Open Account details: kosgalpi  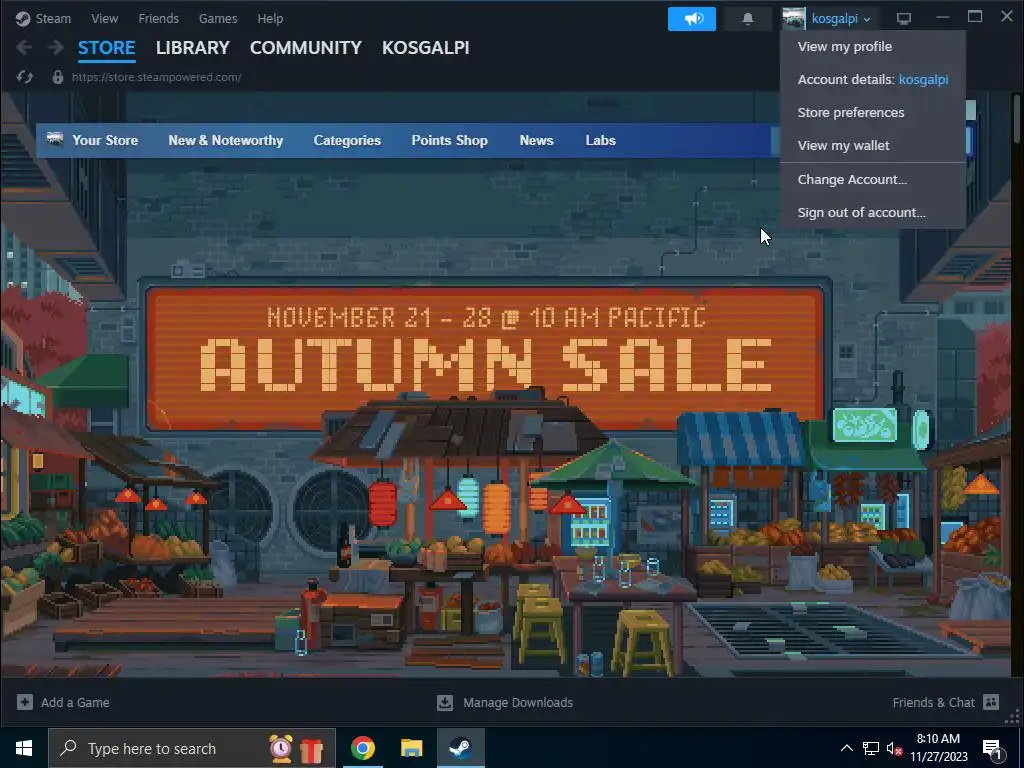(x=872, y=79)
